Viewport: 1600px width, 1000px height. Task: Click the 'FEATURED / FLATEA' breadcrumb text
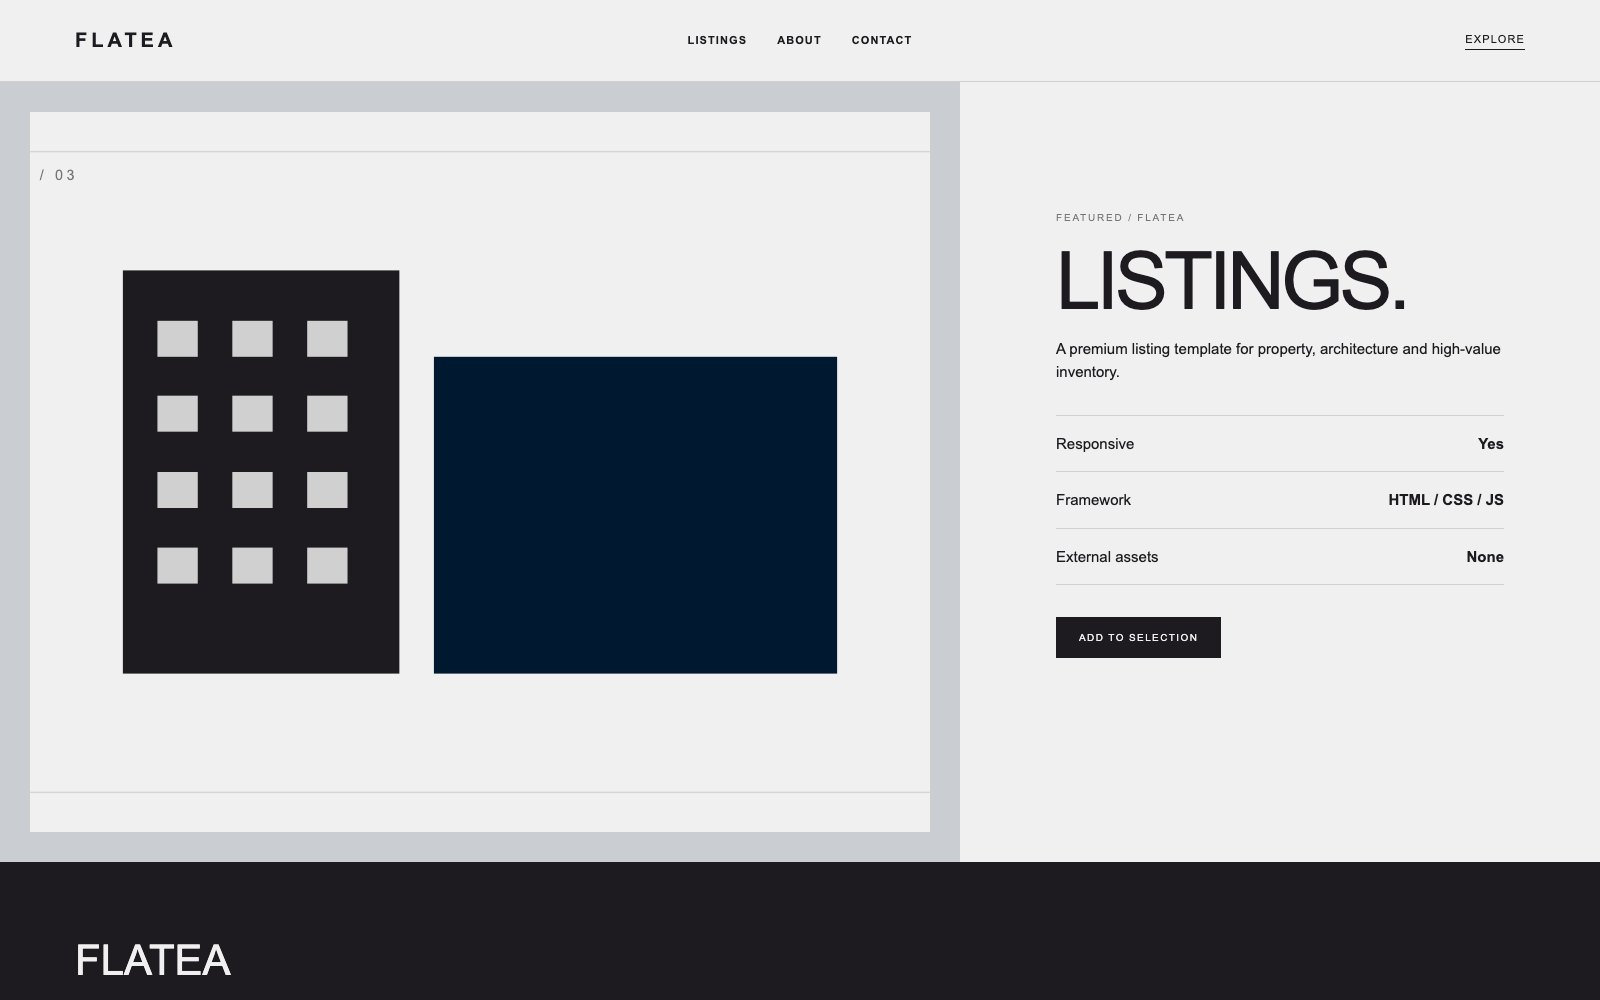point(1120,217)
